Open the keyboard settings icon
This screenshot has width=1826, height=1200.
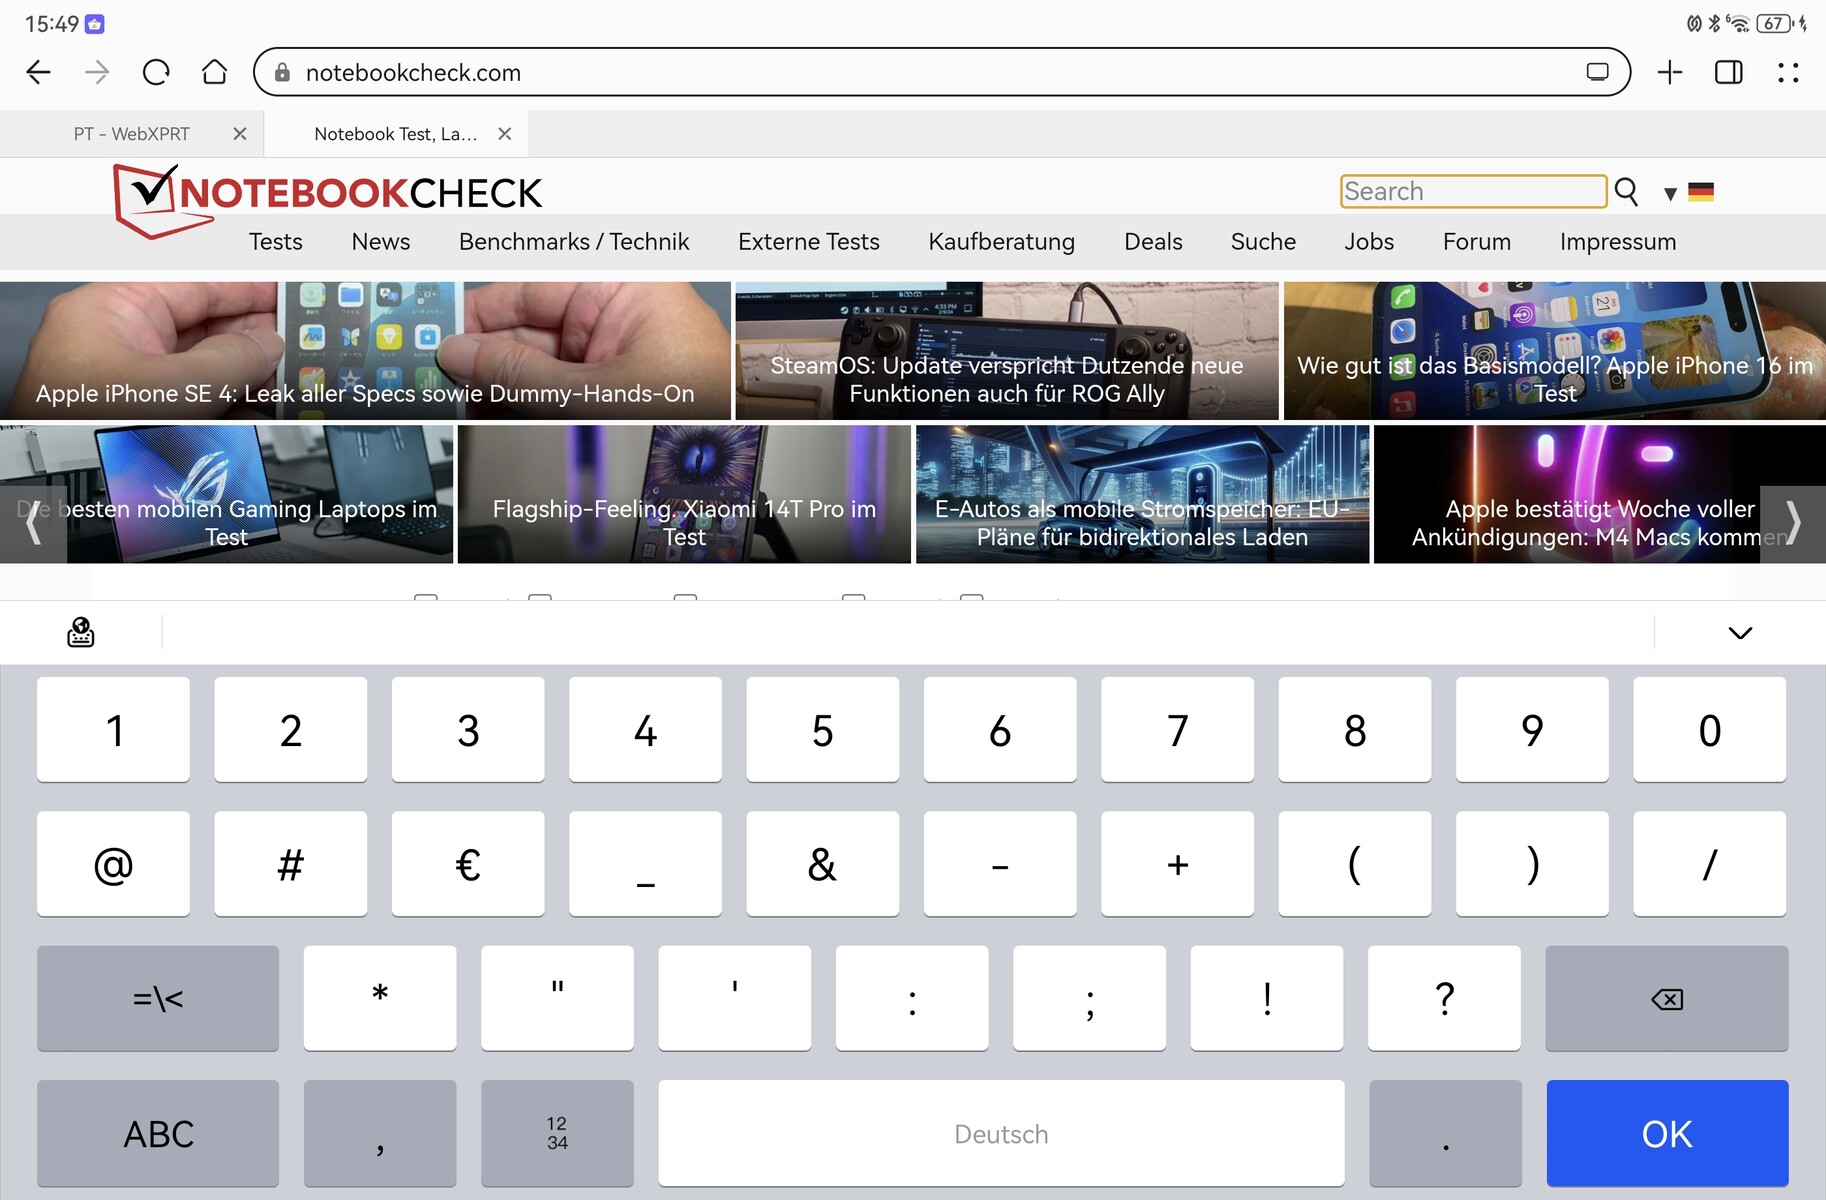[x=81, y=632]
